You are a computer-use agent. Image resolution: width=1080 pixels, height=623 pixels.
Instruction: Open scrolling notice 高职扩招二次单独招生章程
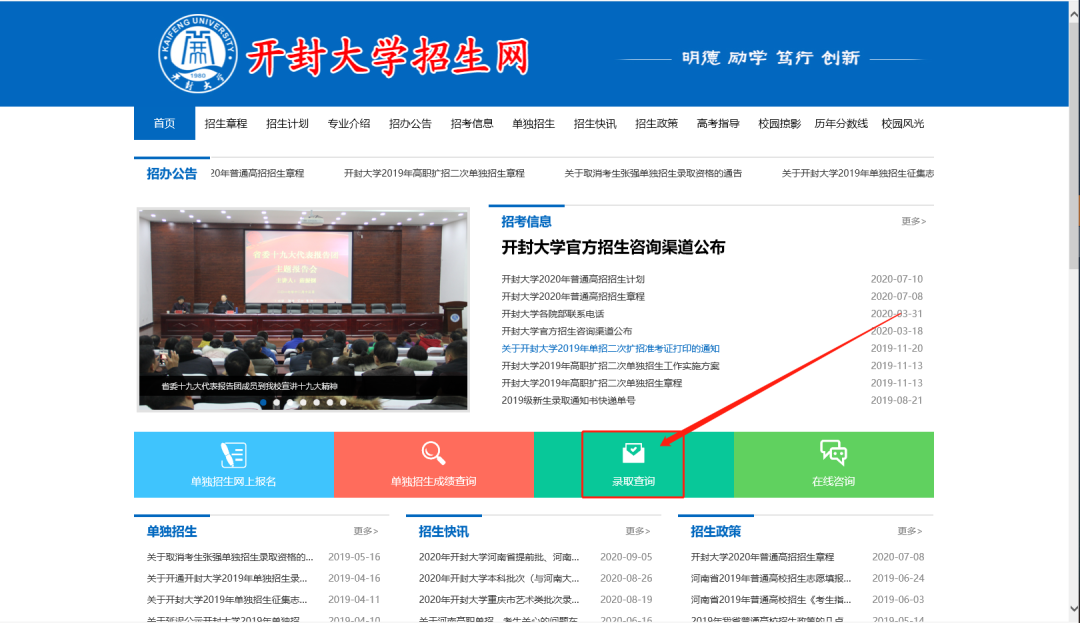(434, 173)
